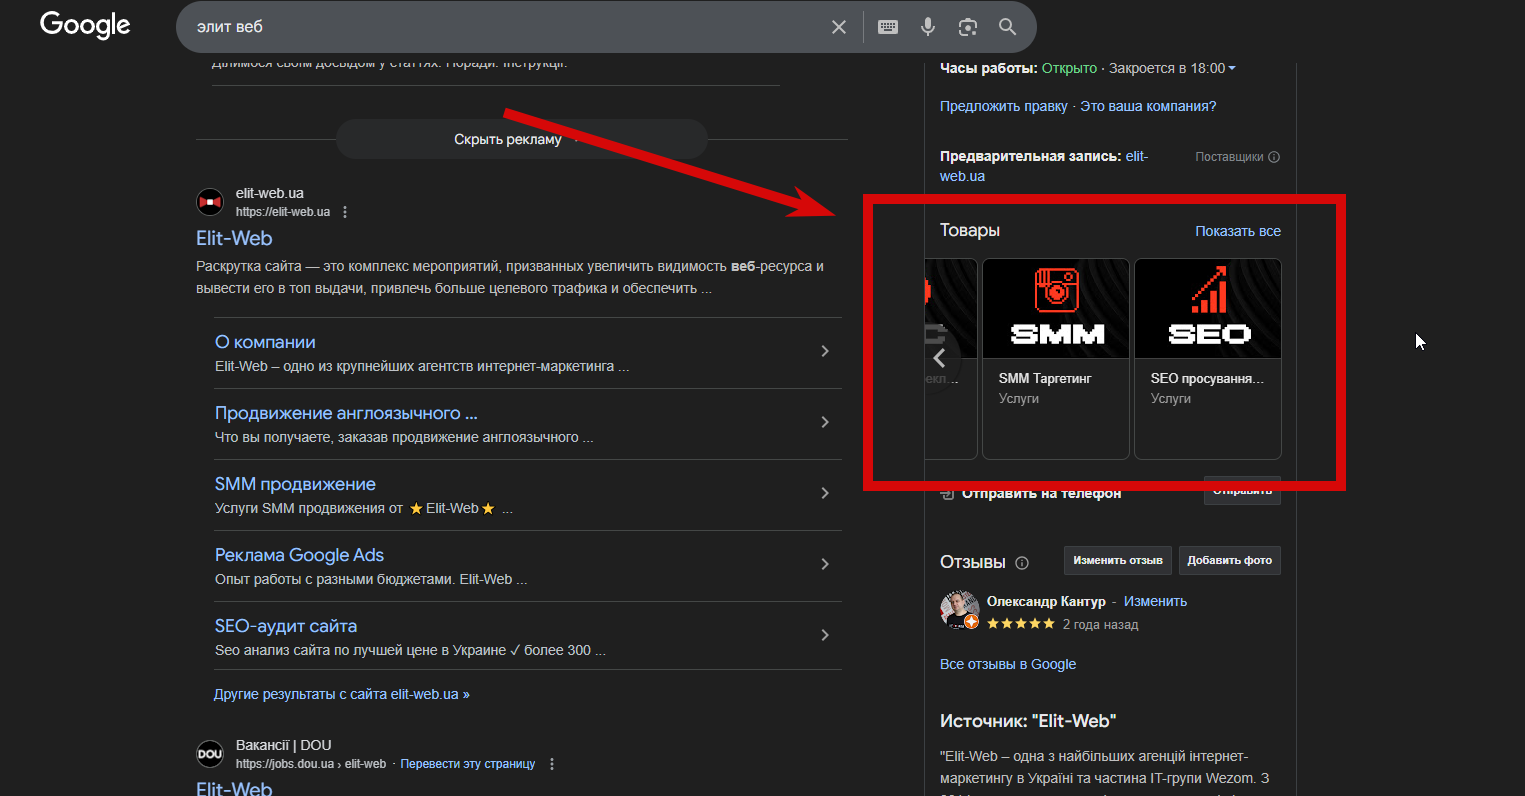Click Олександр Кантур's reviewer avatar
The width and height of the screenshot is (1525, 796).
[x=960, y=610]
